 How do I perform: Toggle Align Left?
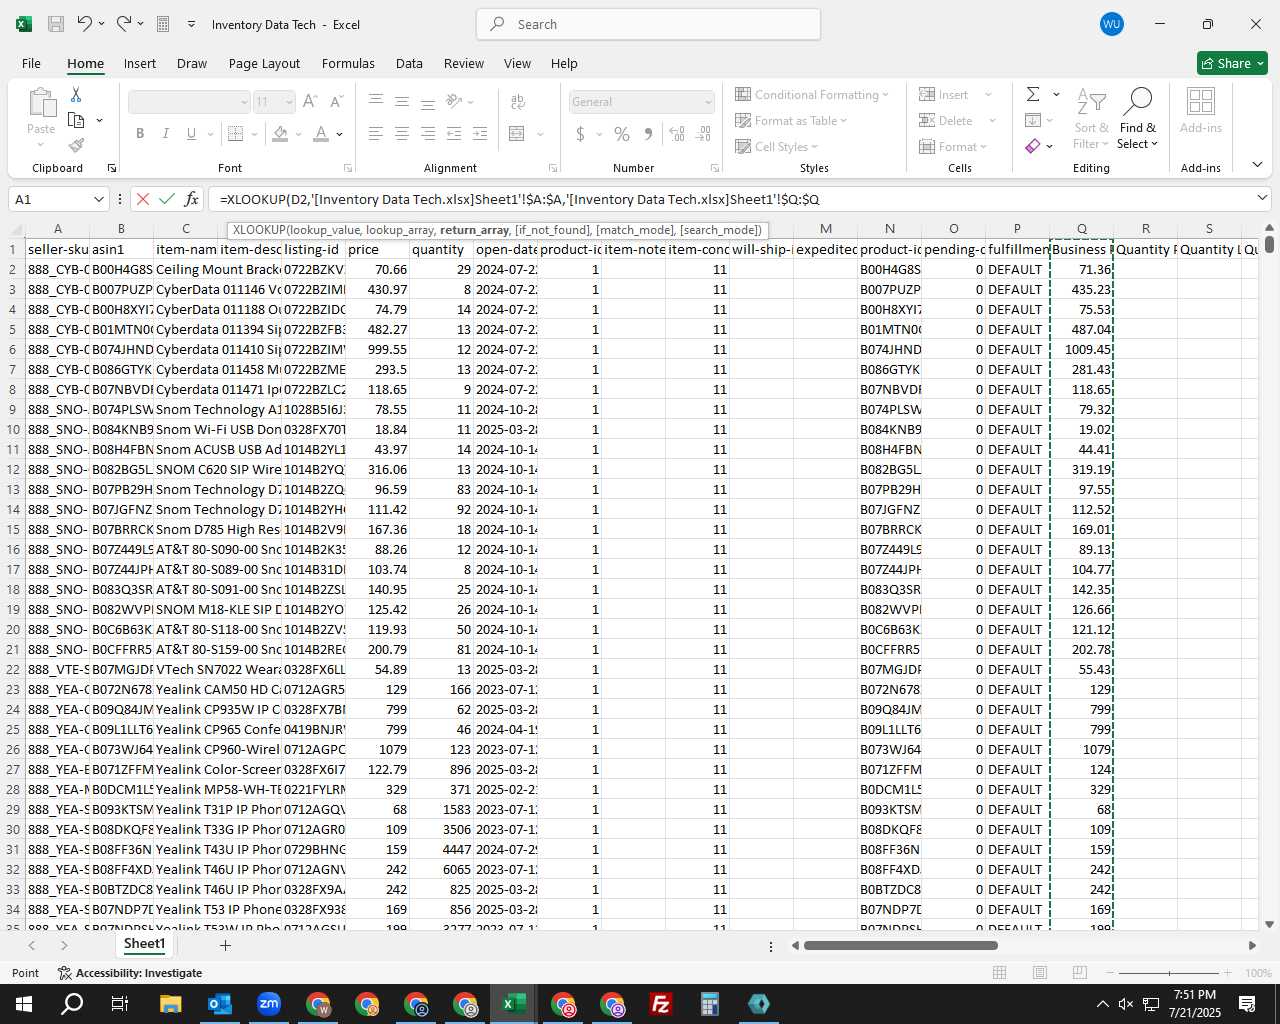pyautogui.click(x=376, y=133)
